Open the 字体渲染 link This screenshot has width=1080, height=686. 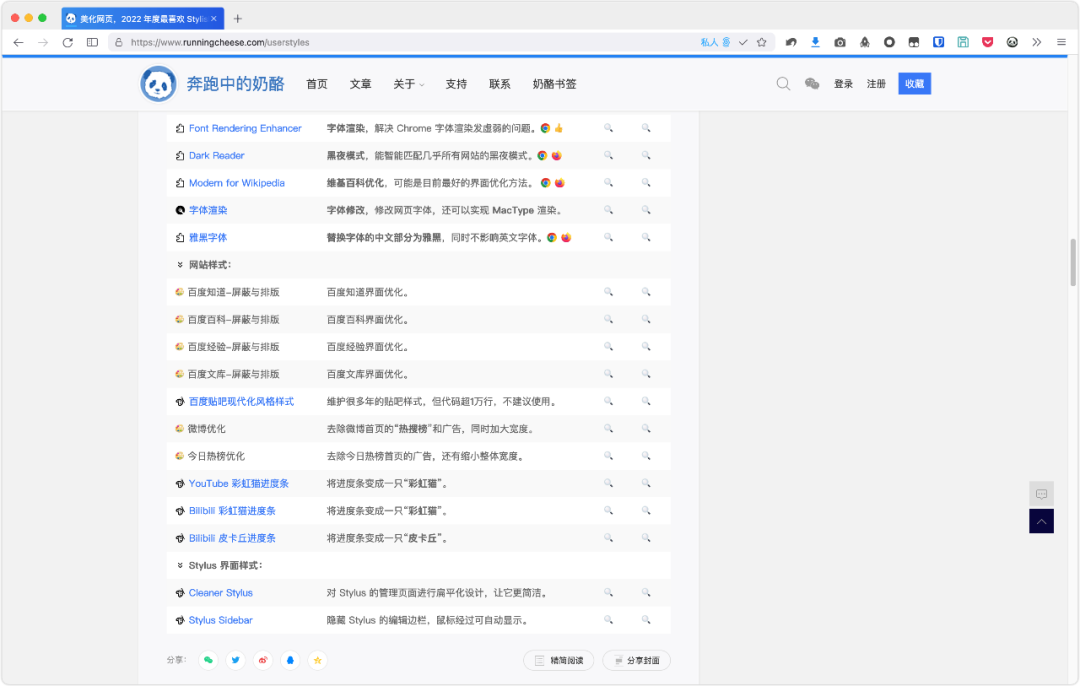pyautogui.click(x=208, y=210)
